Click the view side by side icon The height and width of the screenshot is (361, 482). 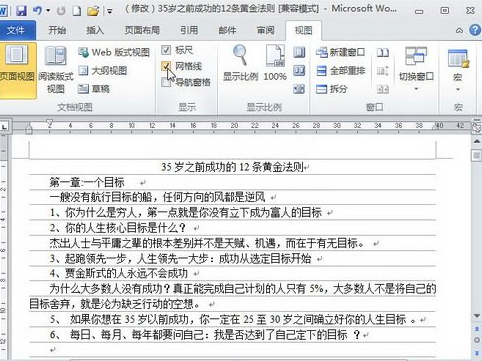pos(383,52)
